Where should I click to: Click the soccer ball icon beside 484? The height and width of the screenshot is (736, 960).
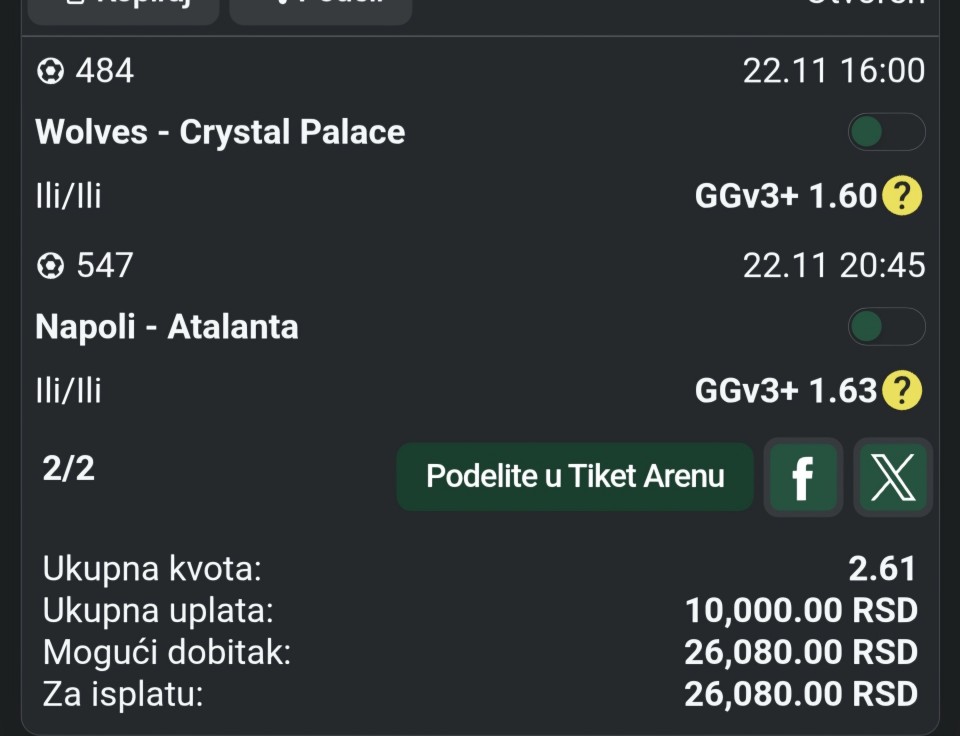point(50,71)
